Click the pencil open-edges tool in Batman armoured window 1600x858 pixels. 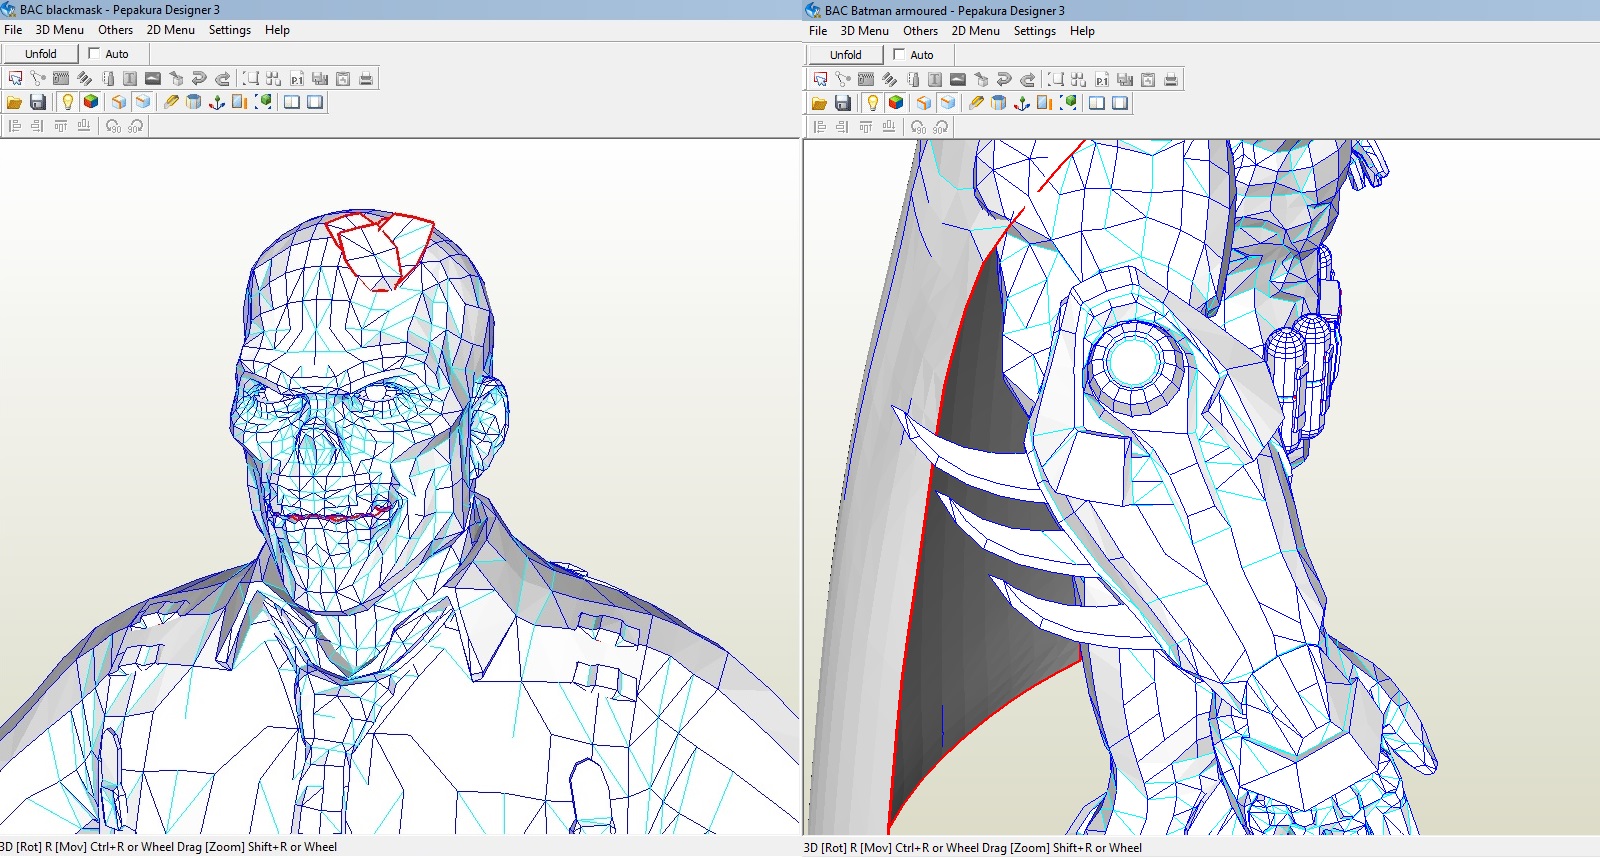976,103
